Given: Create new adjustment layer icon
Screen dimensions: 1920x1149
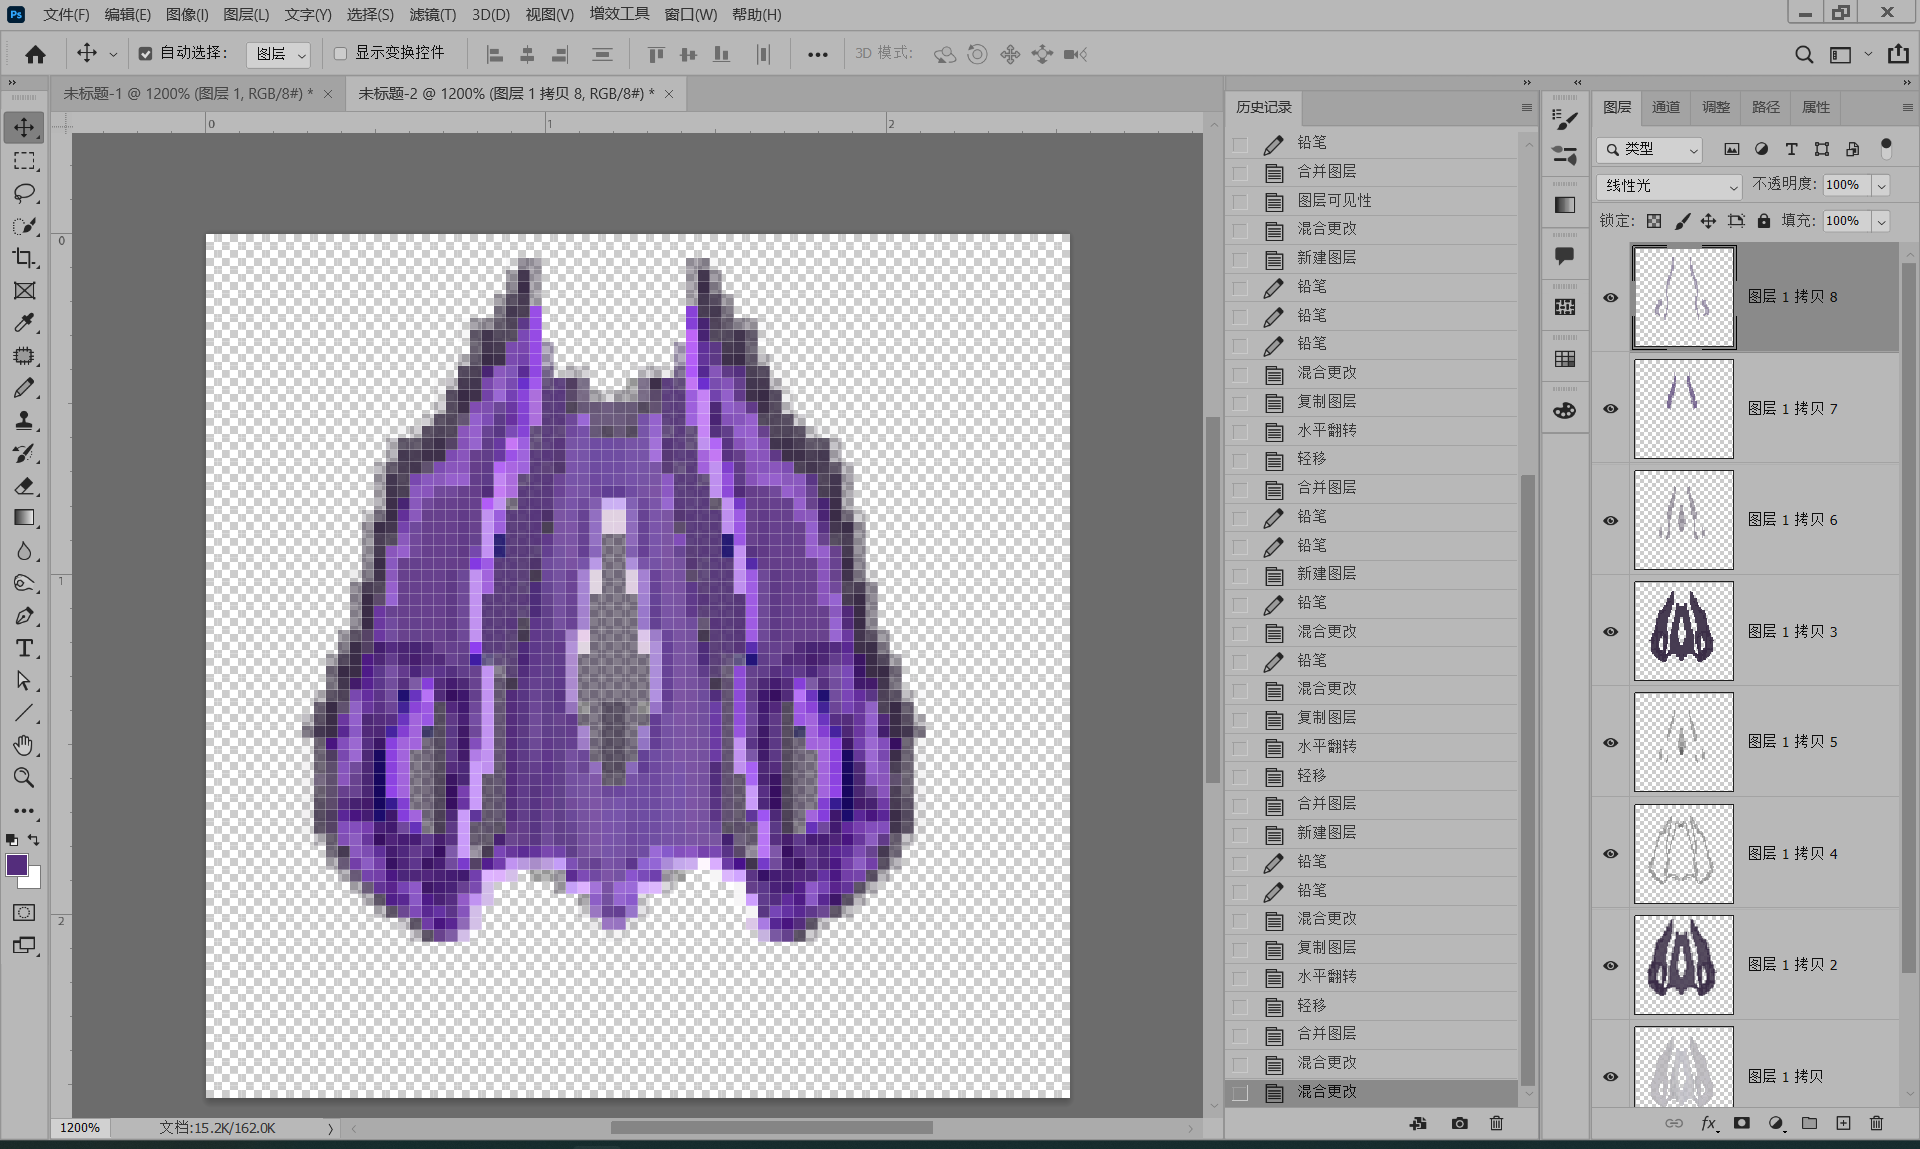Looking at the screenshot, I should pos(1776,1123).
